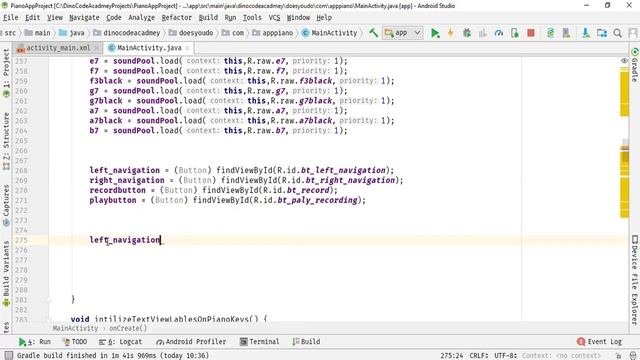Open the Android Profiler gauge icon
Screen dimensions: 640x360
tap(499, 33)
